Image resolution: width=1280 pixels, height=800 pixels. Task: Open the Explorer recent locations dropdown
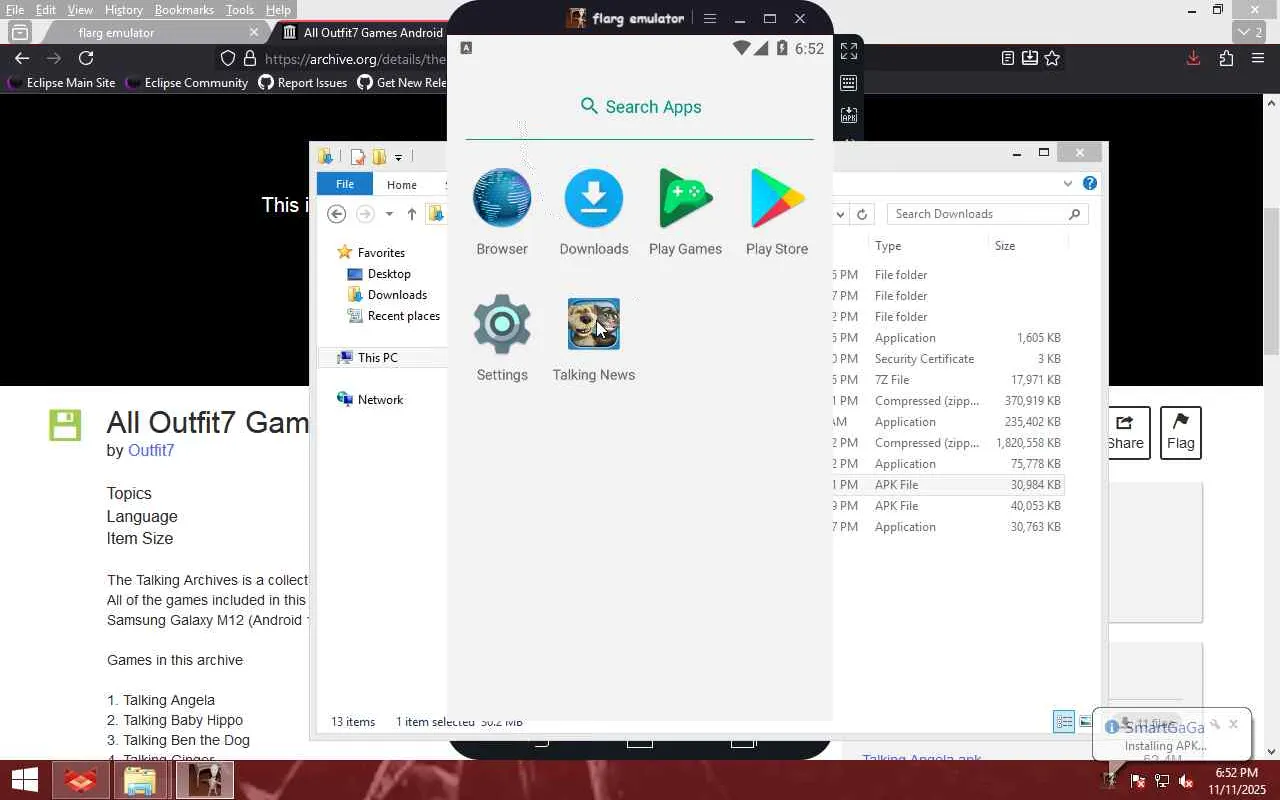tap(389, 214)
